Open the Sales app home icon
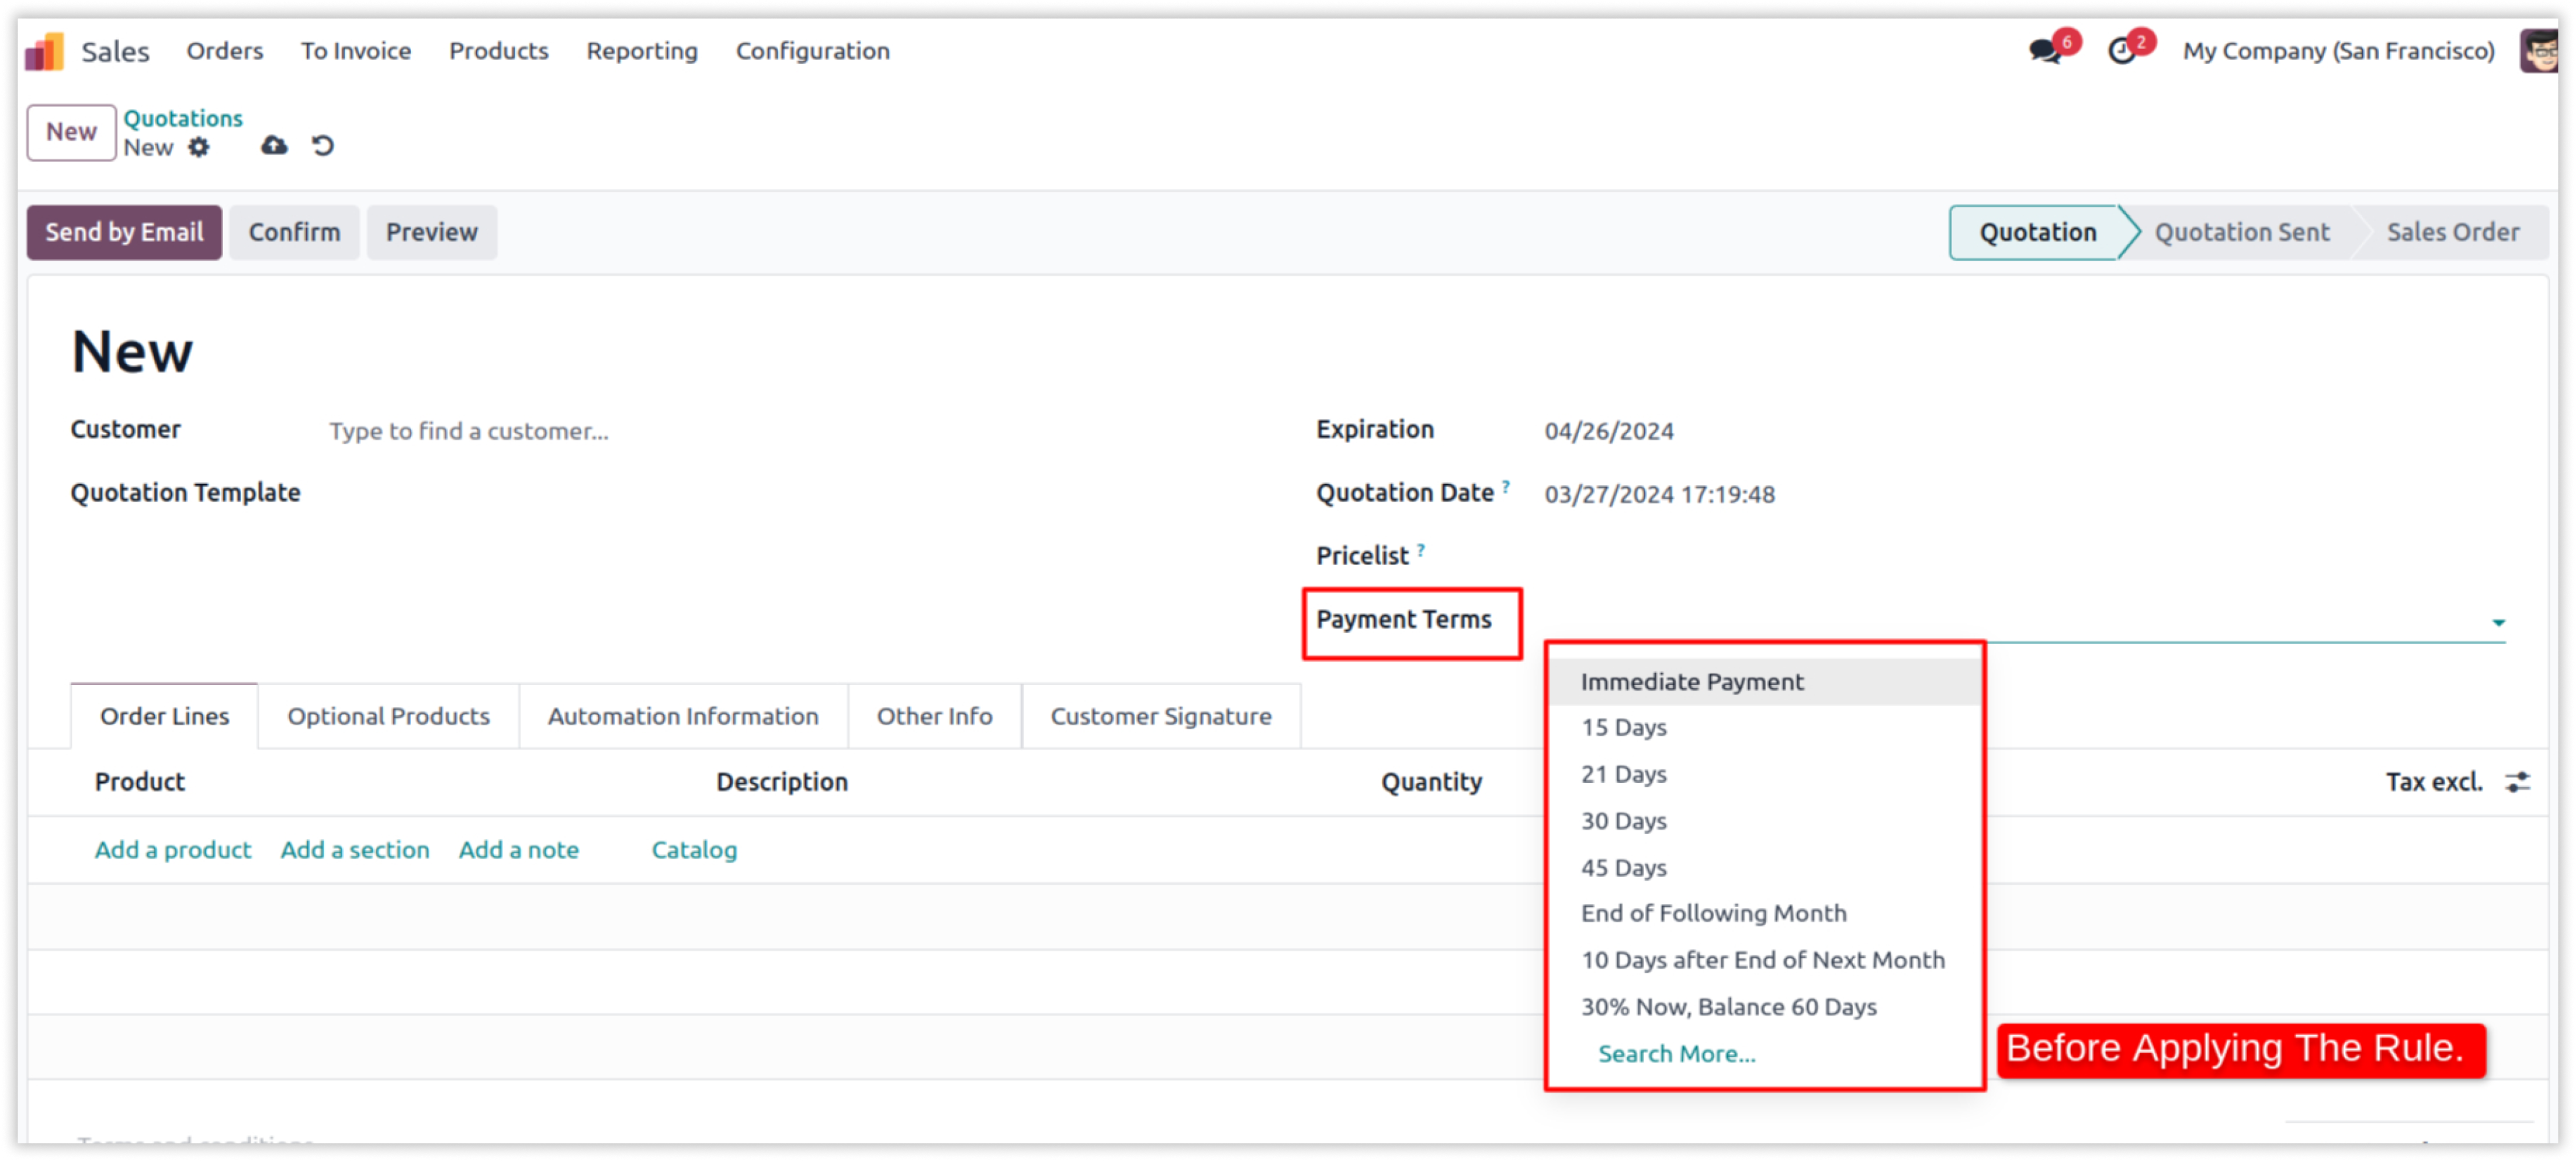The width and height of the screenshot is (2576, 1161). point(44,51)
